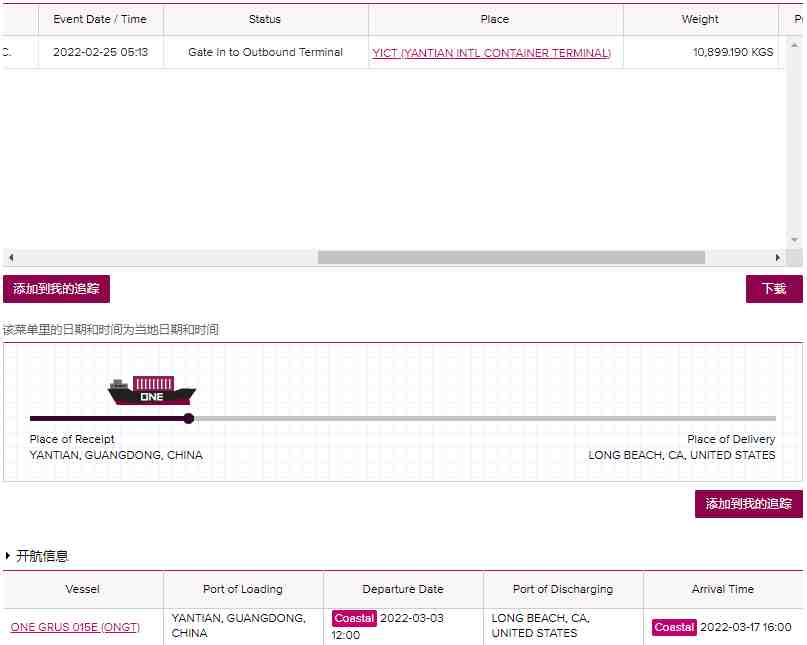Select the 2022-03-03 departure date text
807x645 pixels.
(412, 618)
